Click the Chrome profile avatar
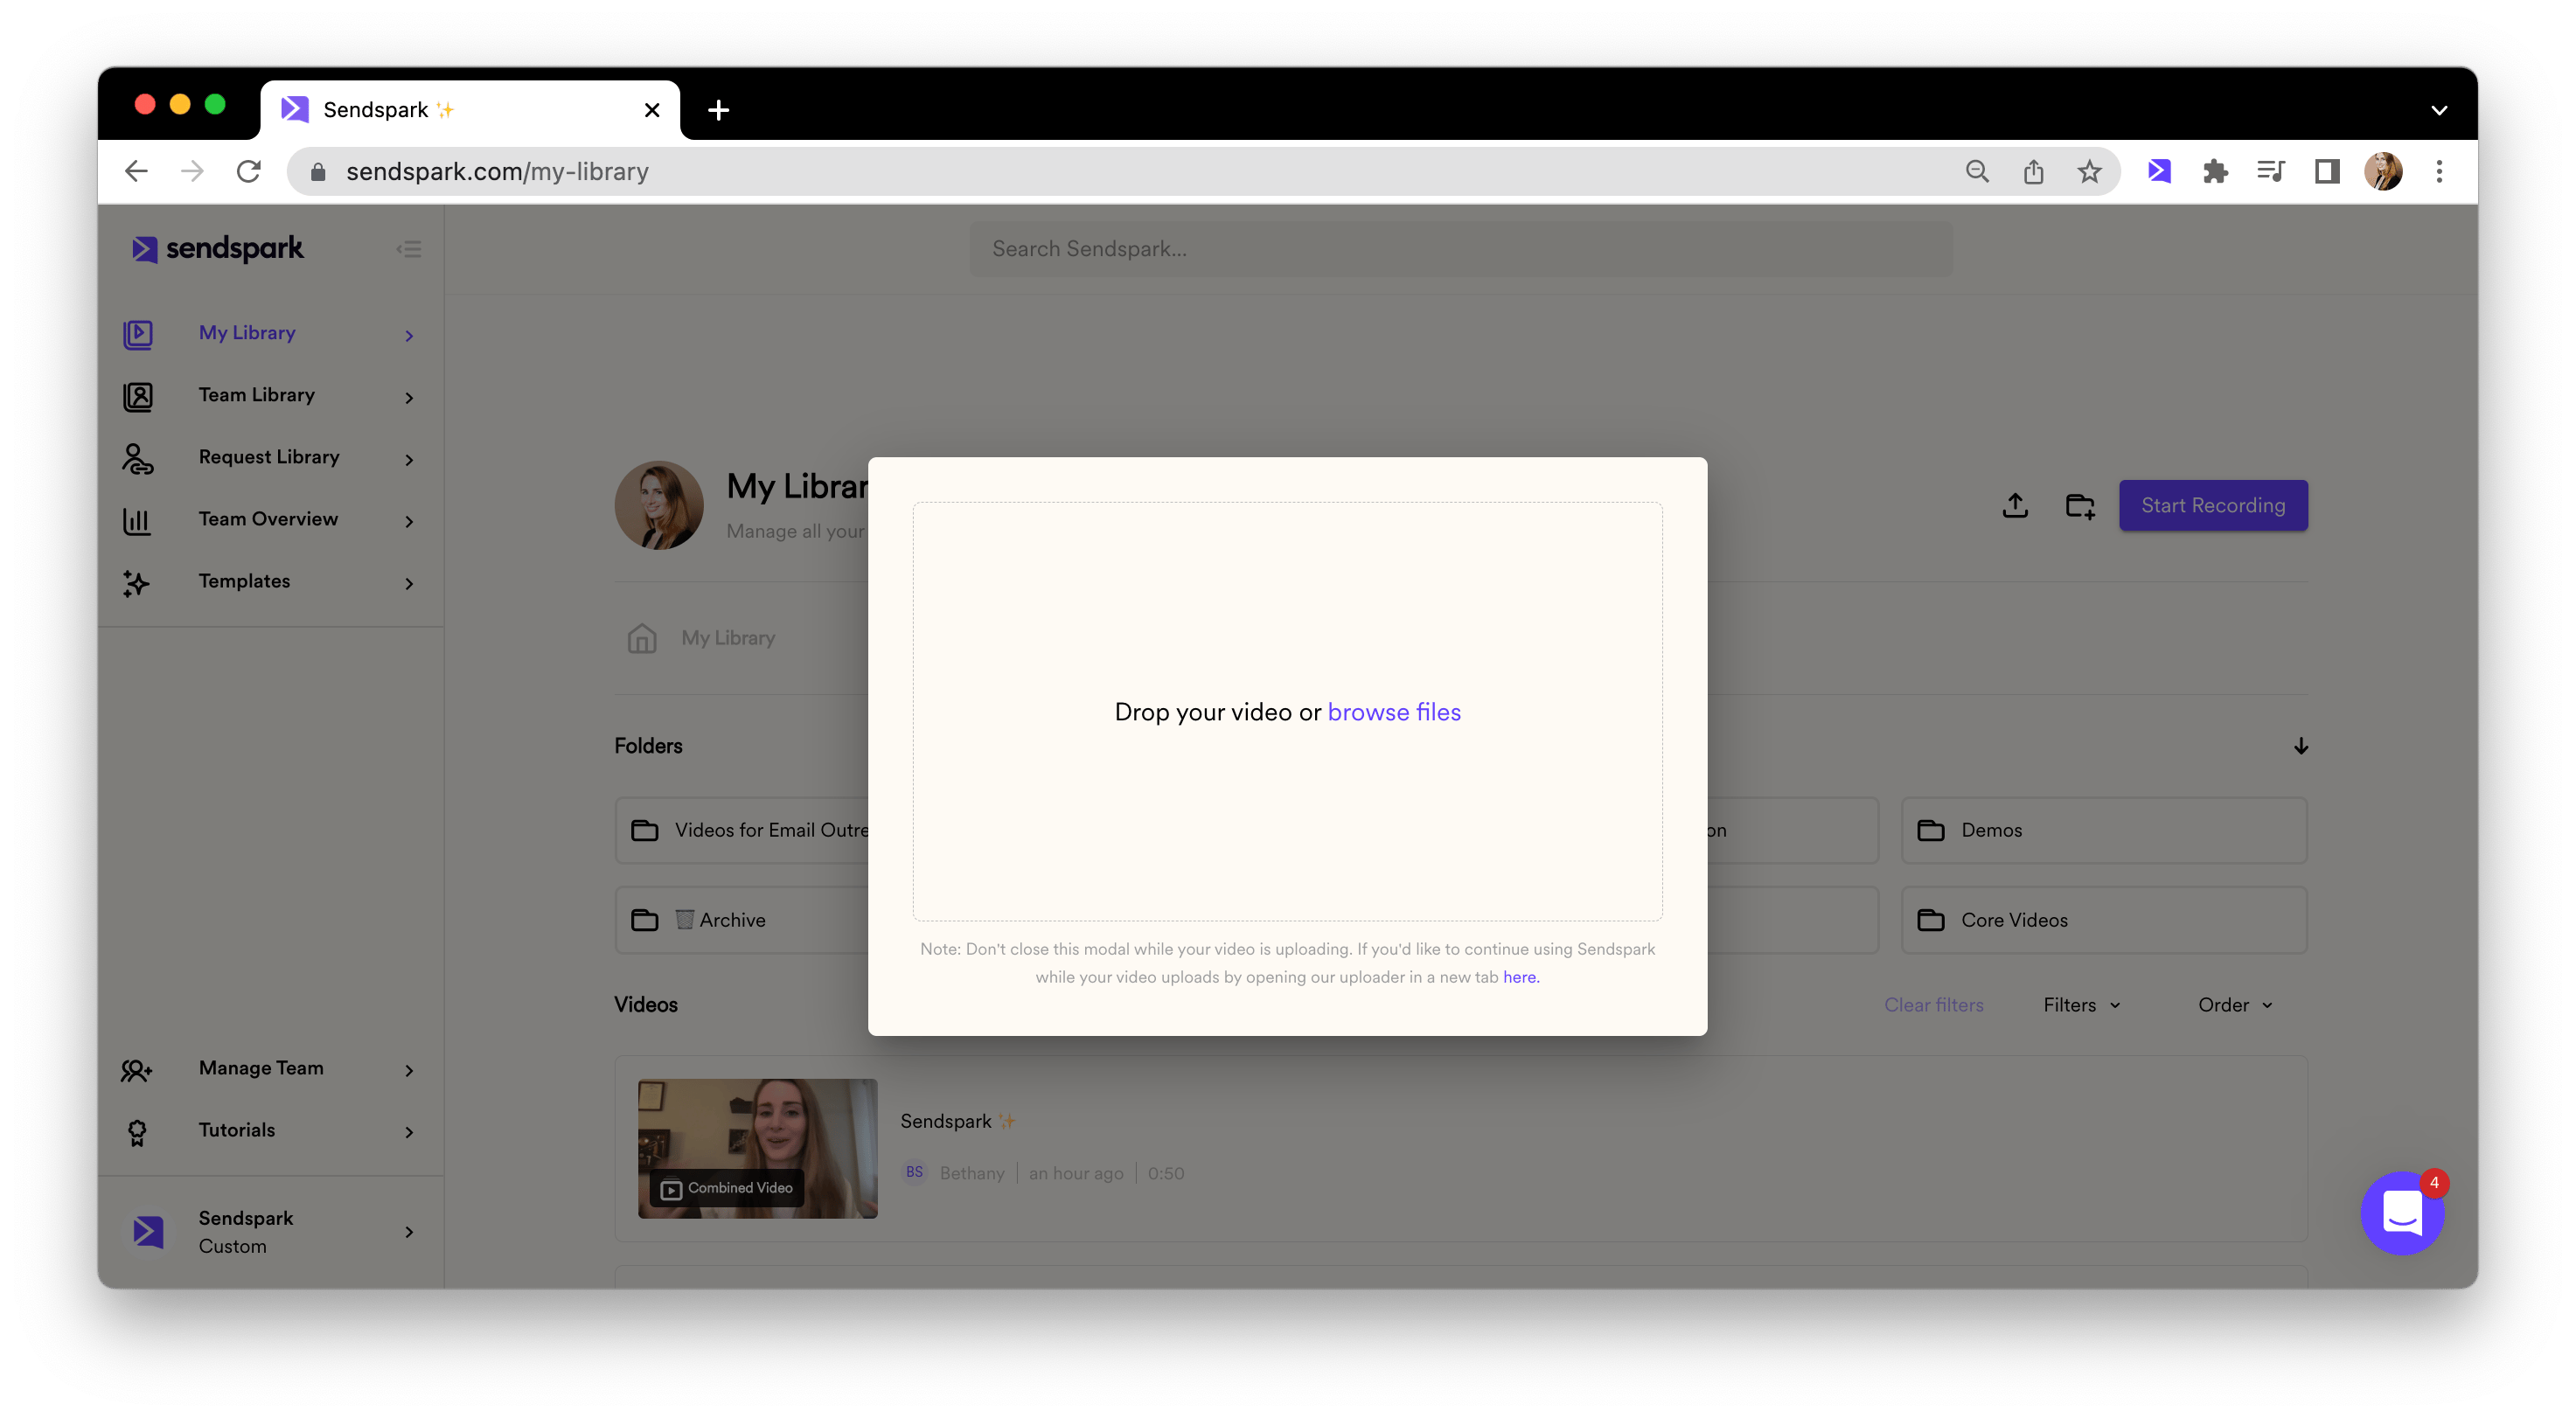The width and height of the screenshot is (2576, 1418). pos(2383,172)
